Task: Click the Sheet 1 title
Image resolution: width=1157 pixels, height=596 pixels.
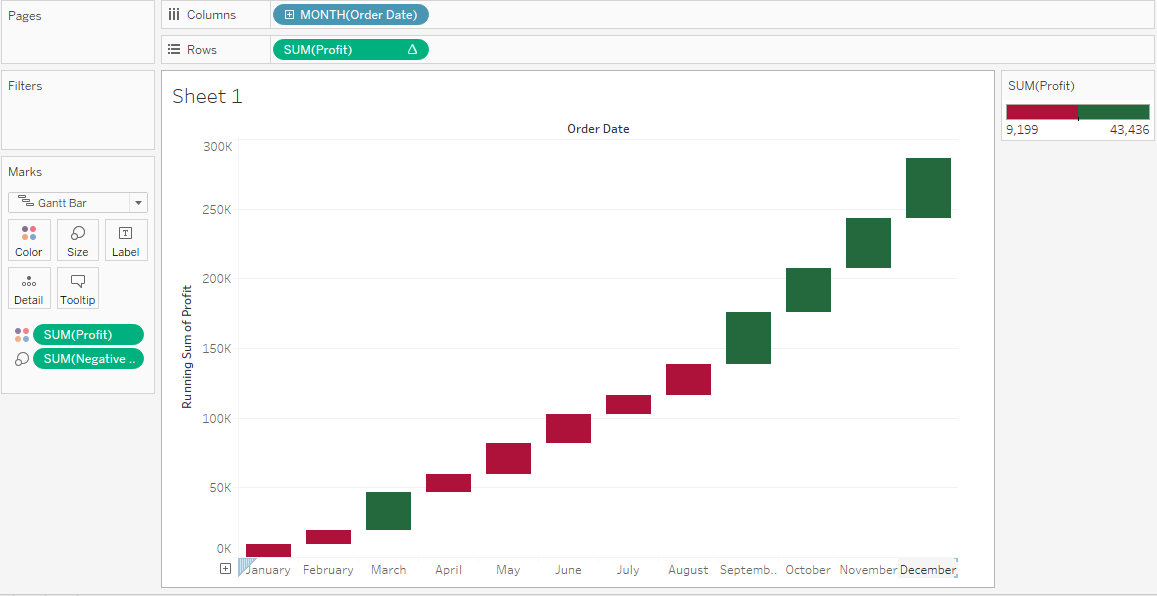Action: click(x=207, y=97)
